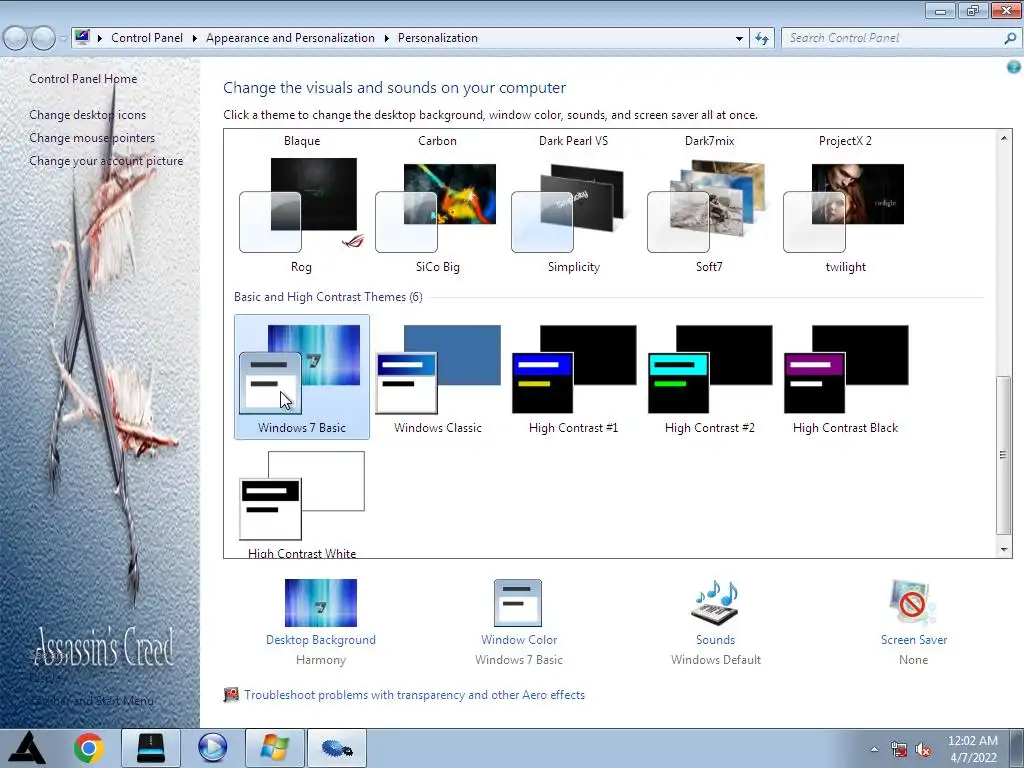Open Google Chrome from the taskbar
The image size is (1024, 768).
tap(89, 748)
